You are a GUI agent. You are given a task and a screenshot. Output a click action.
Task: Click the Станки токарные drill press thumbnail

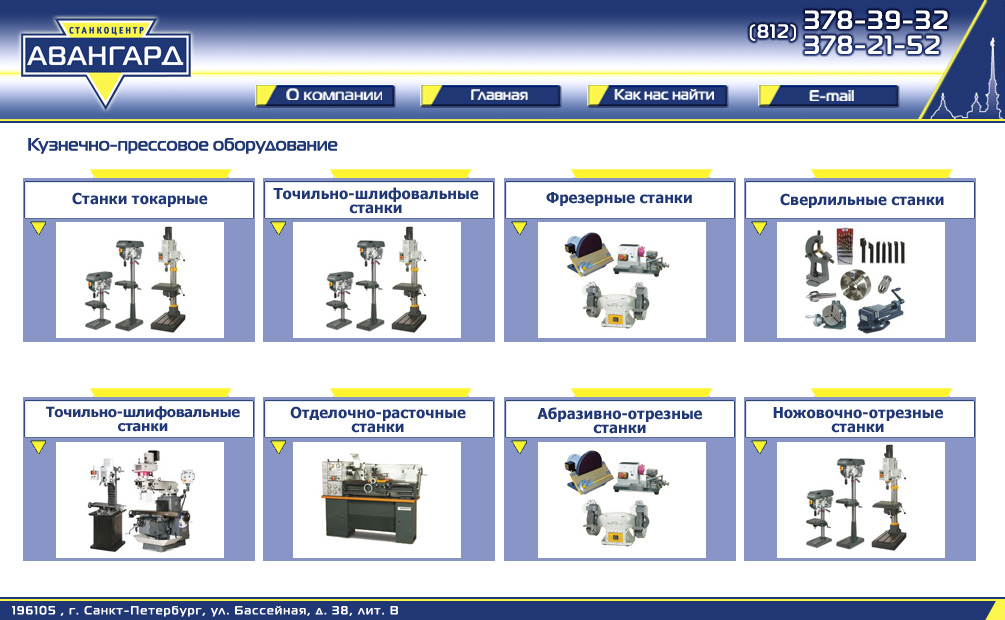coord(140,280)
